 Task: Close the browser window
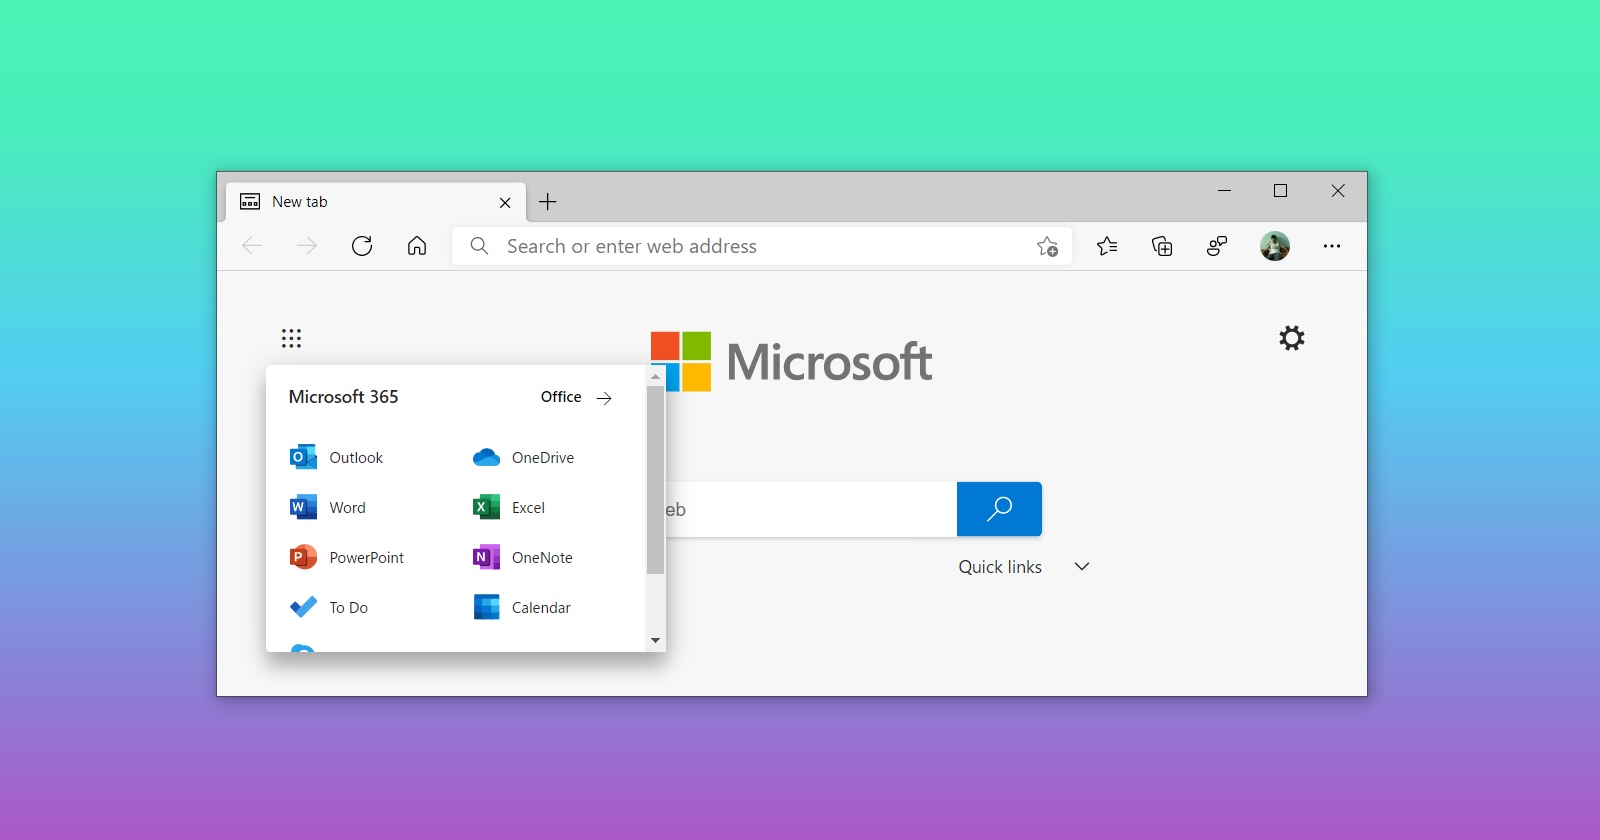click(x=1338, y=190)
